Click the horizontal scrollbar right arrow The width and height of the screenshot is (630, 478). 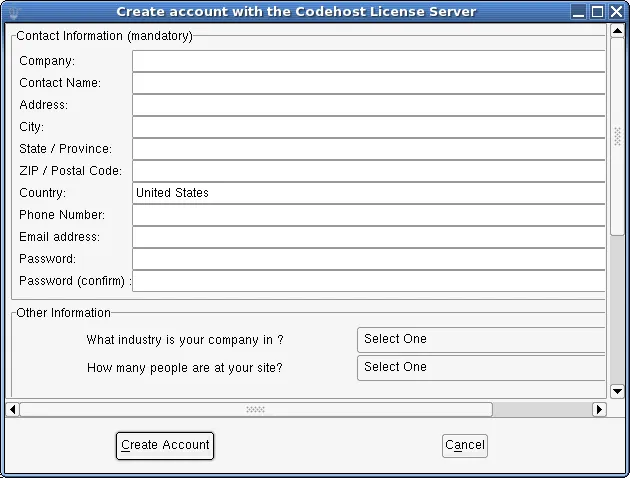pyautogui.click(x=599, y=409)
